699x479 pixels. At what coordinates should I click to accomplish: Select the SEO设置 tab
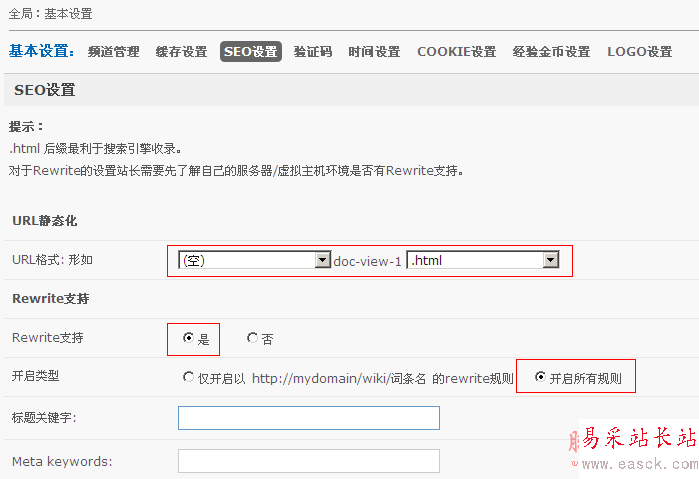(251, 52)
